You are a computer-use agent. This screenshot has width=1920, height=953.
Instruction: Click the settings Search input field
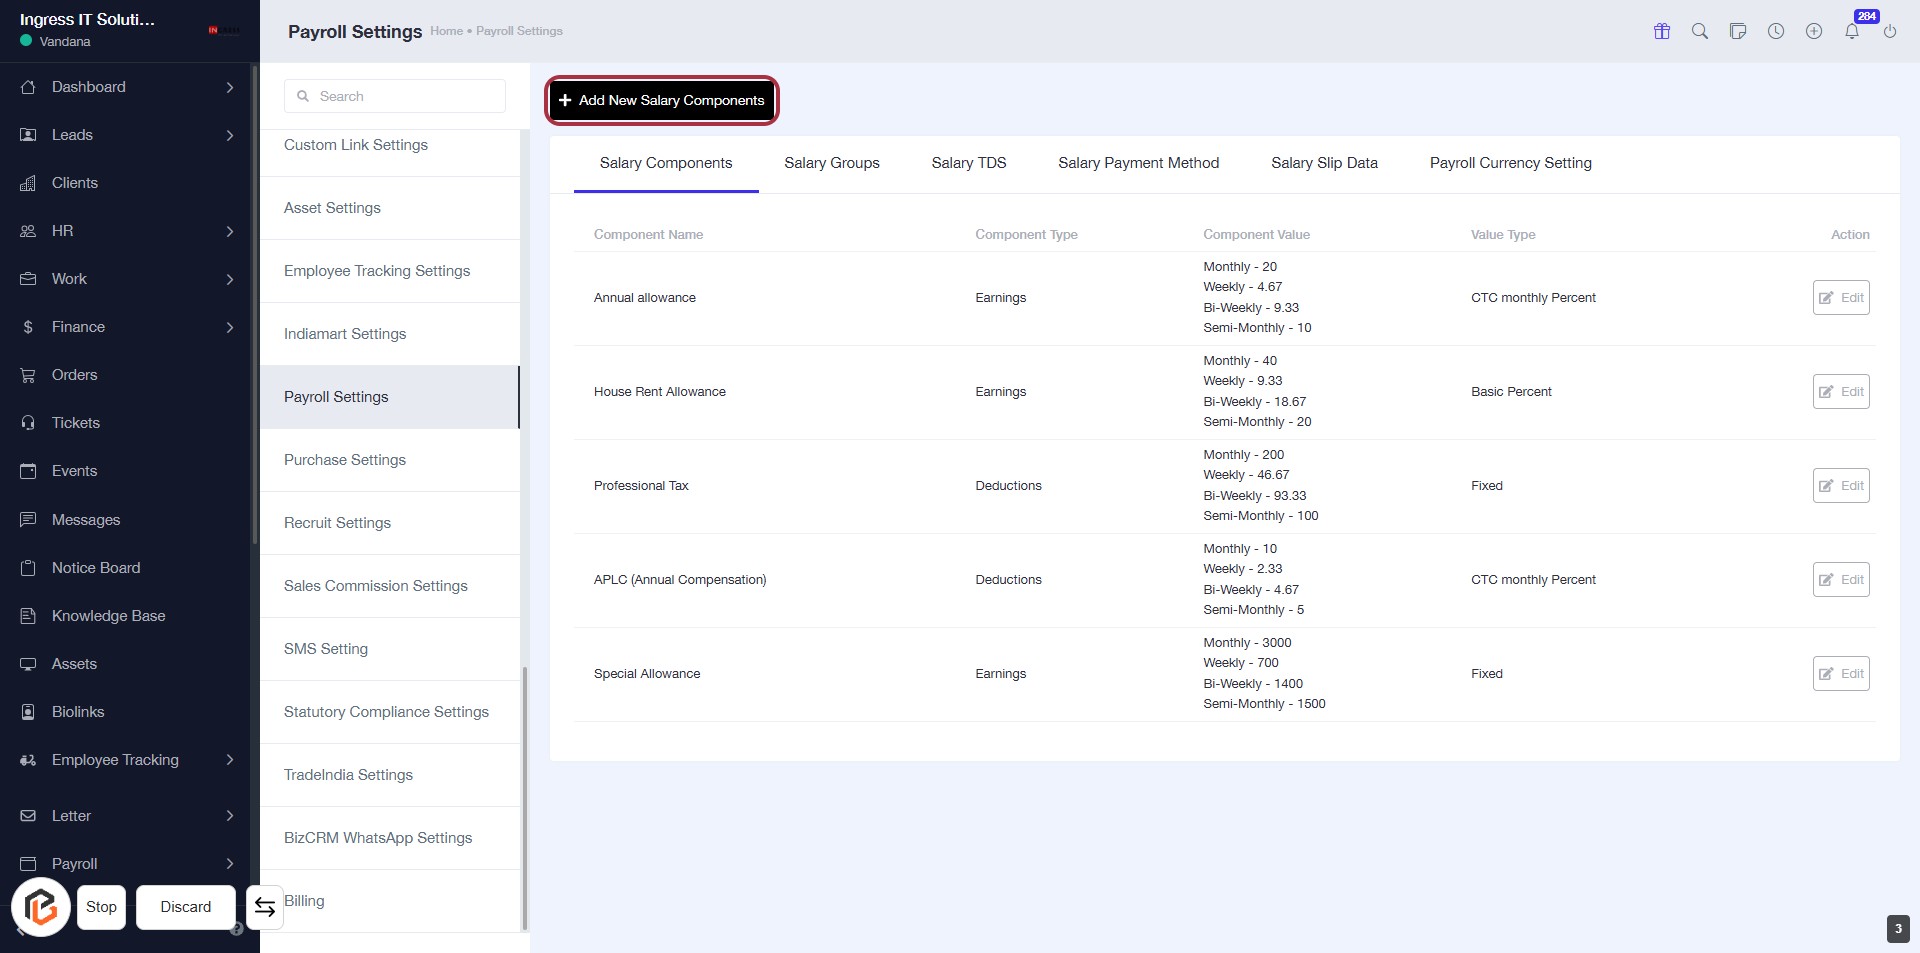tap(395, 96)
